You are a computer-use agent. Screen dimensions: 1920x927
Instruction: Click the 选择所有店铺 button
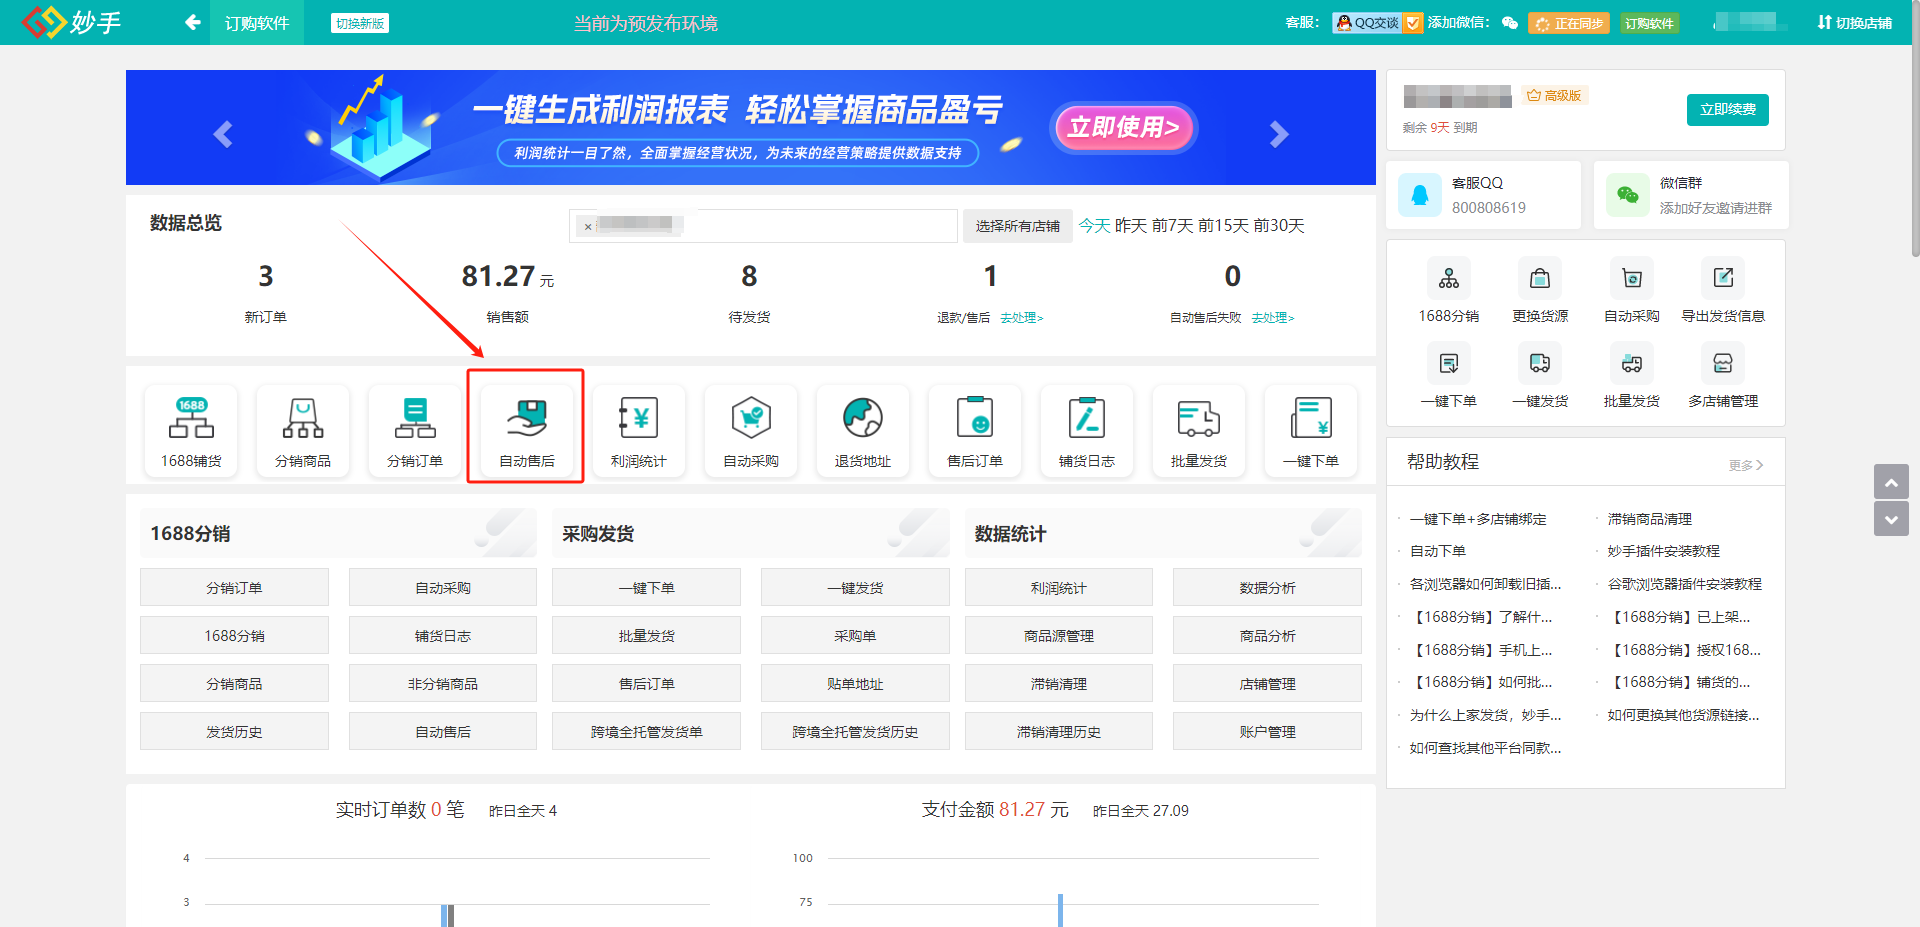[1018, 226]
